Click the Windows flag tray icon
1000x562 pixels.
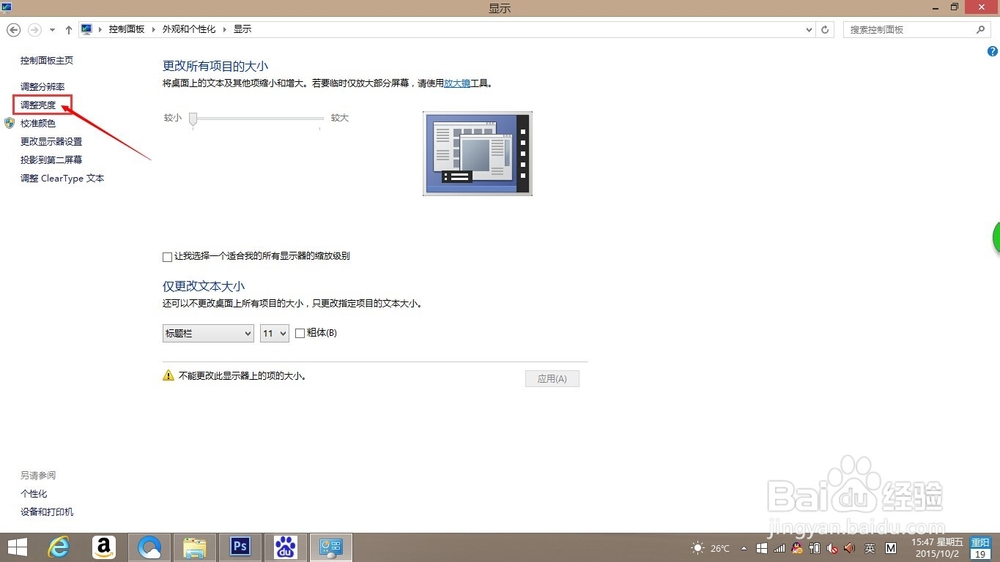(762, 548)
